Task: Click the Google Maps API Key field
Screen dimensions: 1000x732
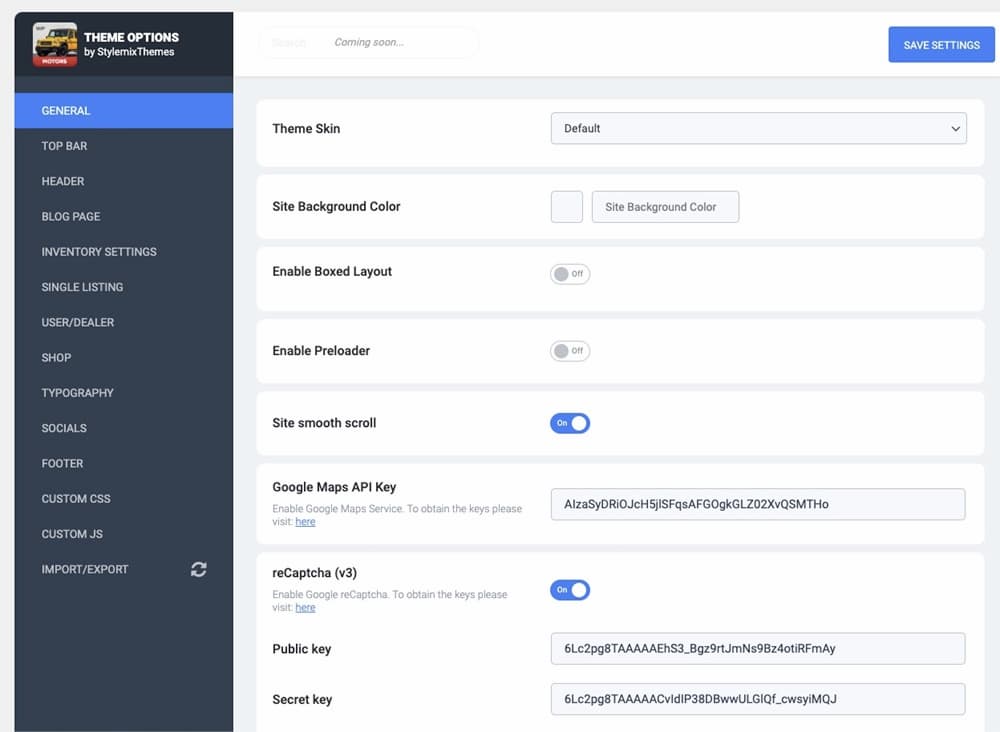Action: tap(758, 504)
